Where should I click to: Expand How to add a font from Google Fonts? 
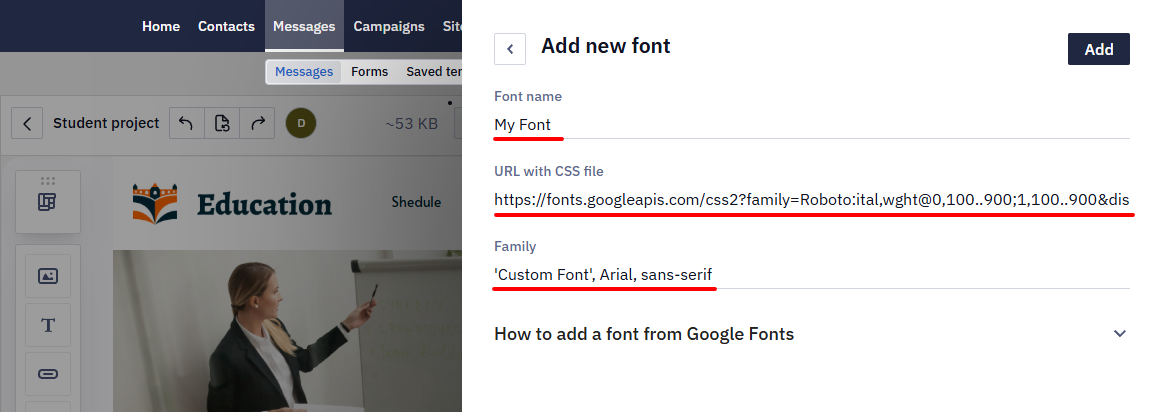pyautogui.click(x=811, y=334)
